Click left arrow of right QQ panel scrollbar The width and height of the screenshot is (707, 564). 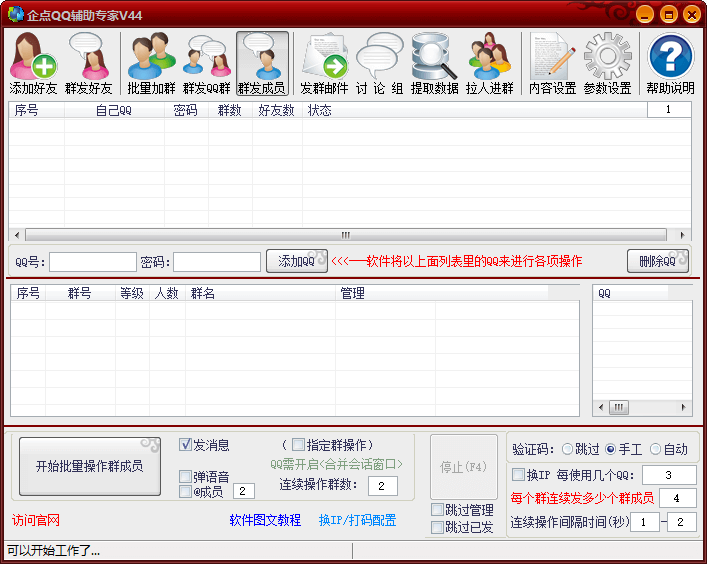(x=601, y=408)
